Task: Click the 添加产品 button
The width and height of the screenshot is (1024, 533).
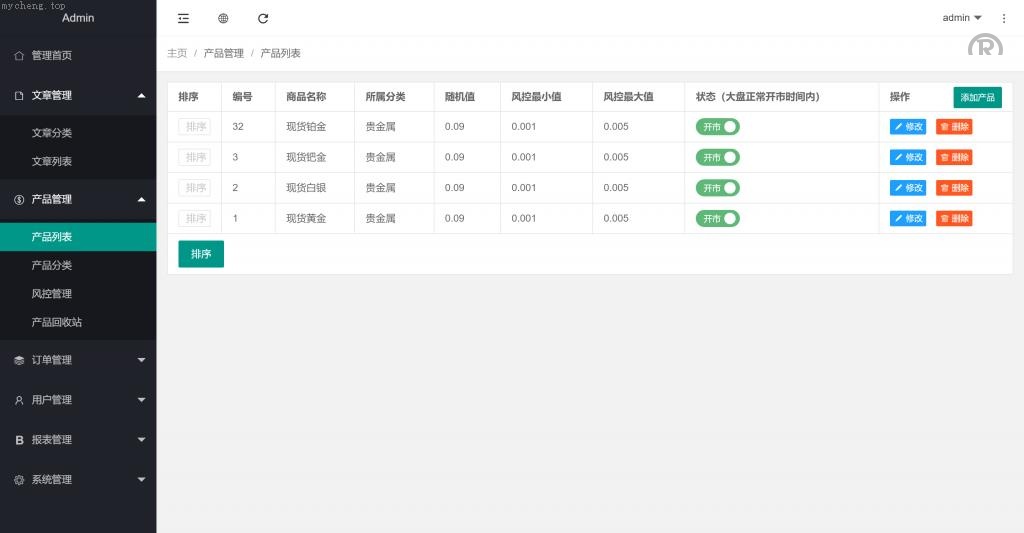Action: click(x=977, y=97)
